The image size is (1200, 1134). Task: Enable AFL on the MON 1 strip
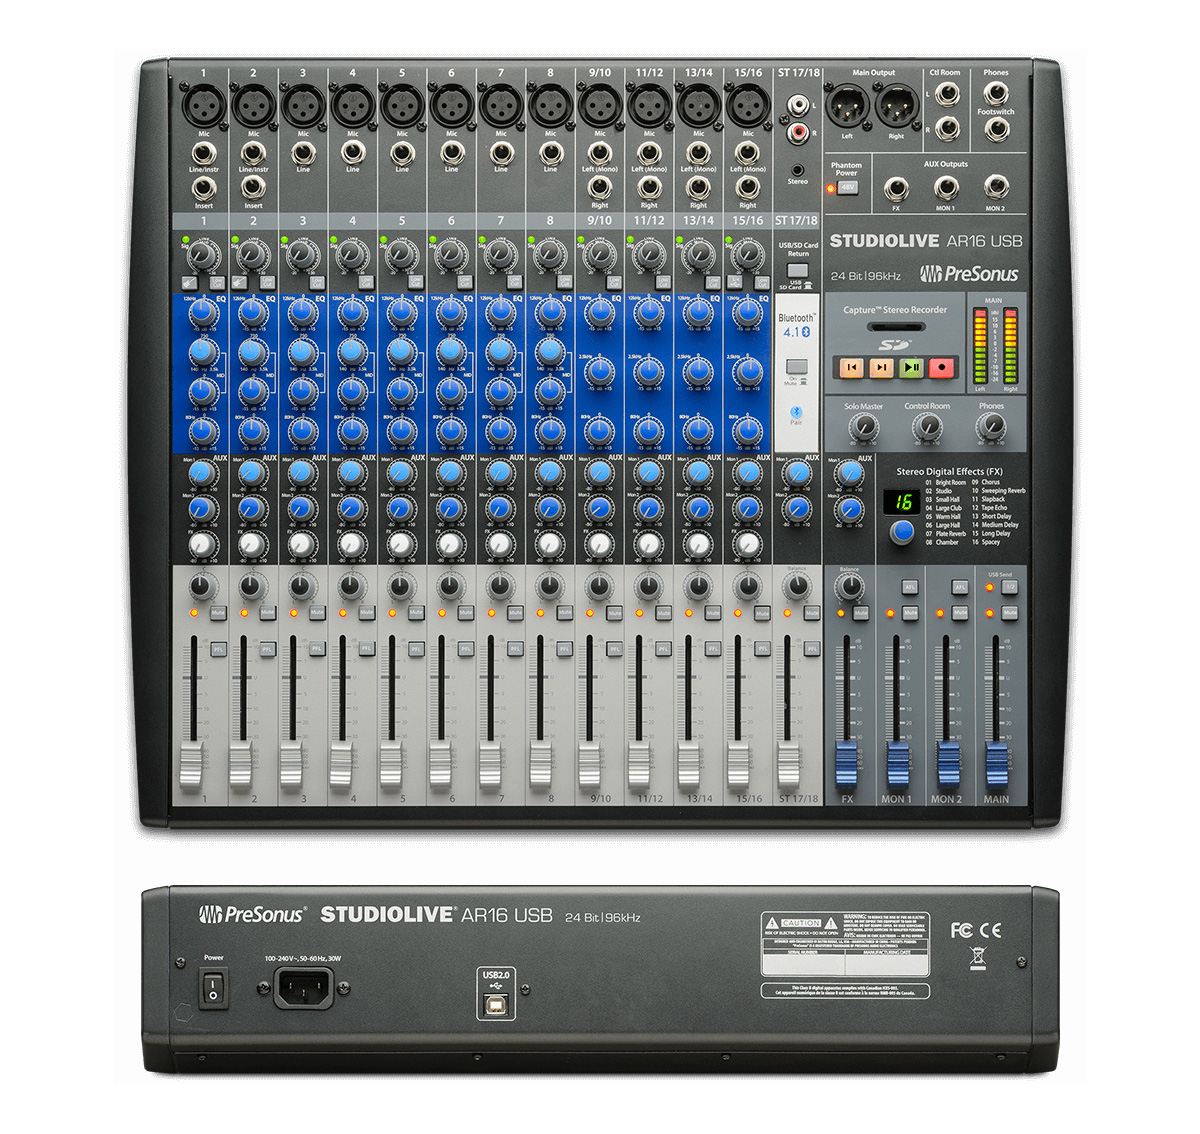click(x=909, y=588)
